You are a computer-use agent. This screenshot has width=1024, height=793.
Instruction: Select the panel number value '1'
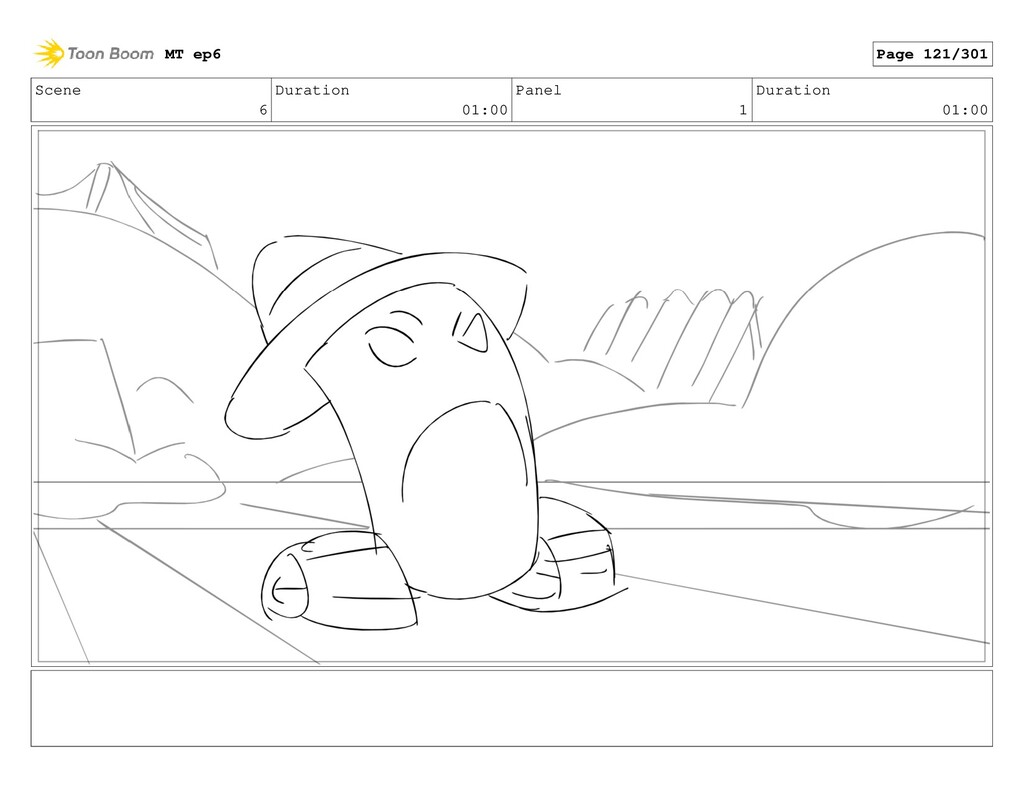[x=743, y=110]
